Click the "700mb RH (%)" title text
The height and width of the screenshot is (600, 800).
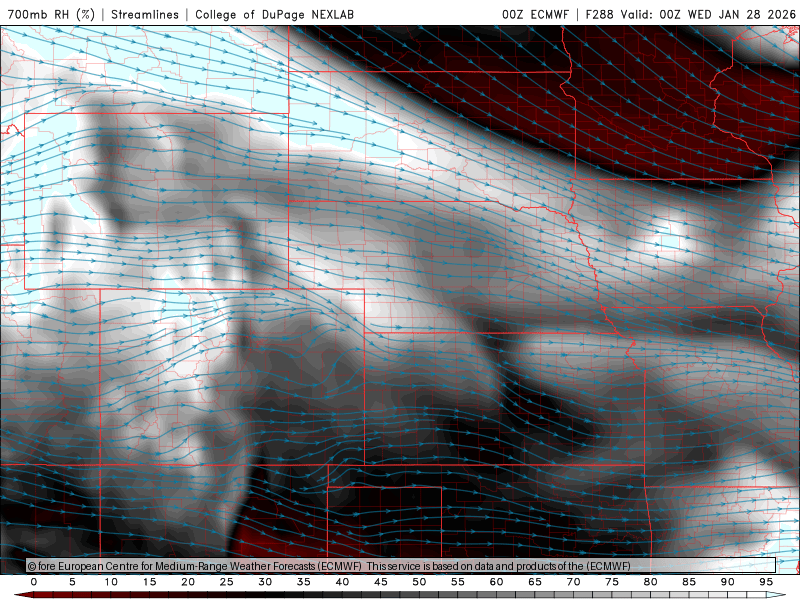52,14
